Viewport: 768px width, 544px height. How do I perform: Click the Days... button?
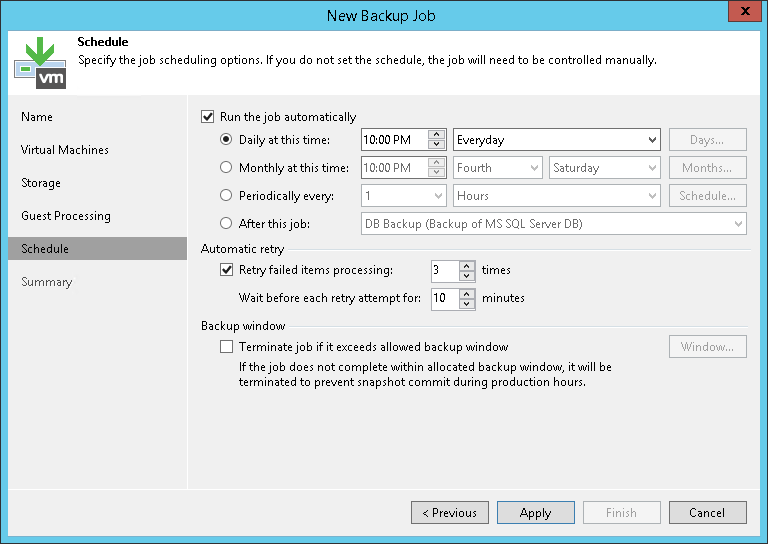tap(707, 140)
